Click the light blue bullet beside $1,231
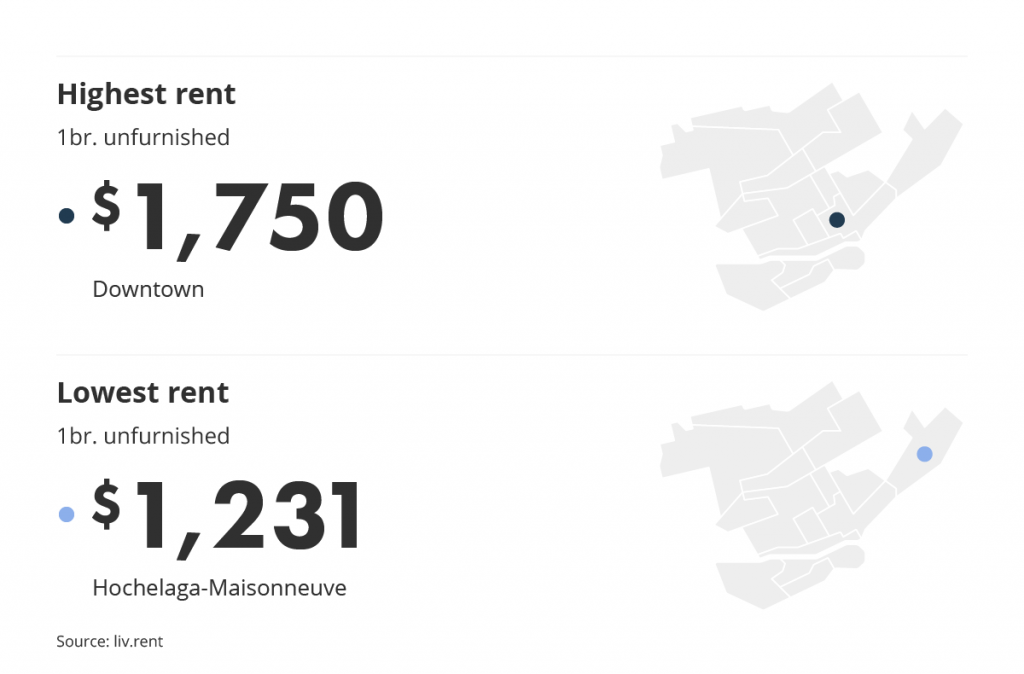 [x=67, y=515]
